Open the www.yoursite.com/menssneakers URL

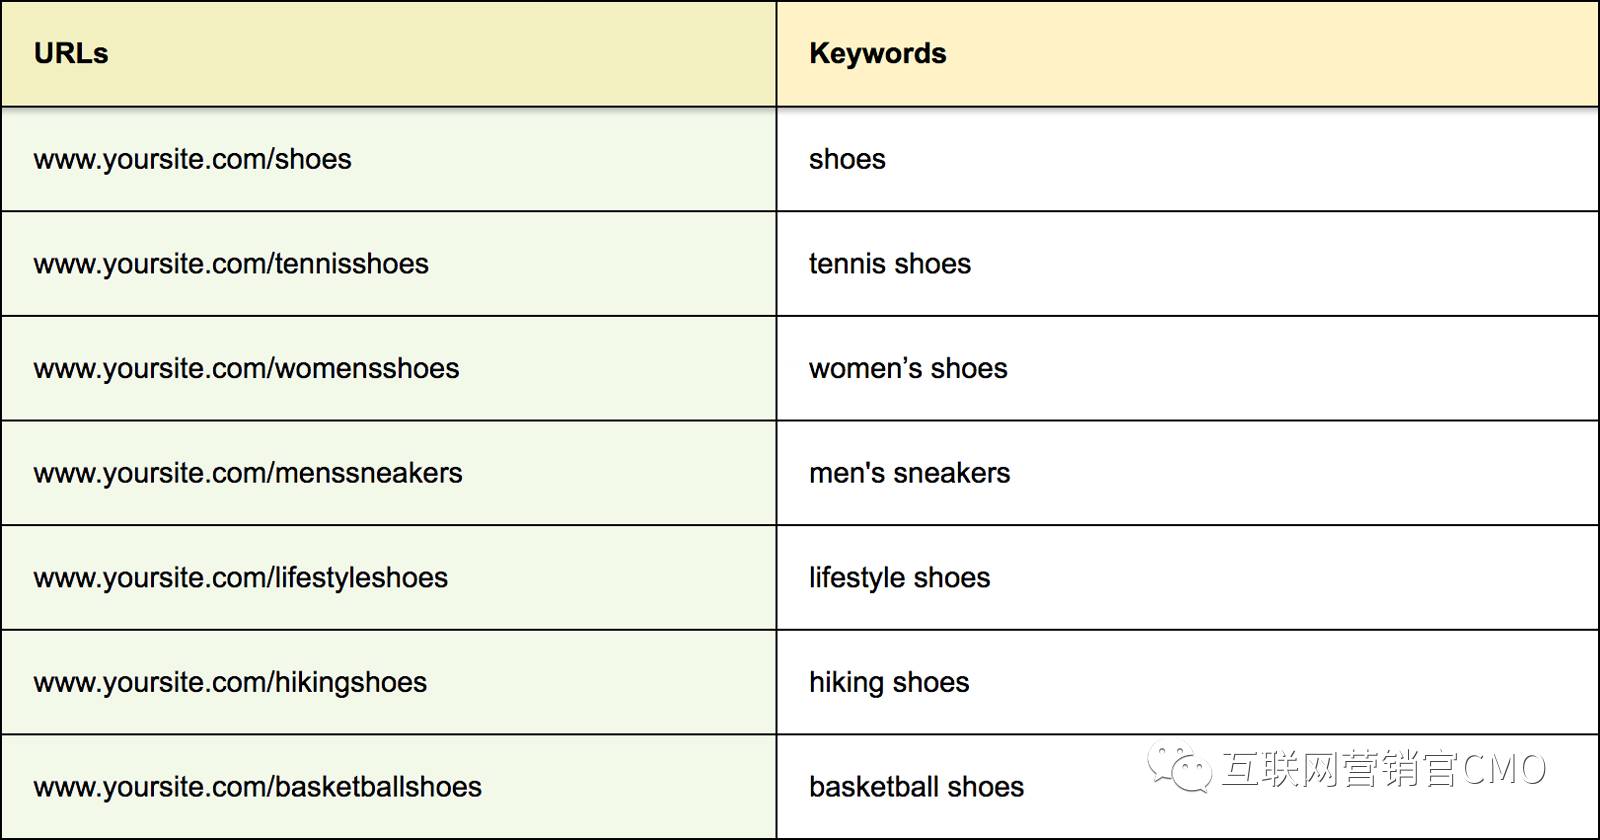click(x=248, y=473)
